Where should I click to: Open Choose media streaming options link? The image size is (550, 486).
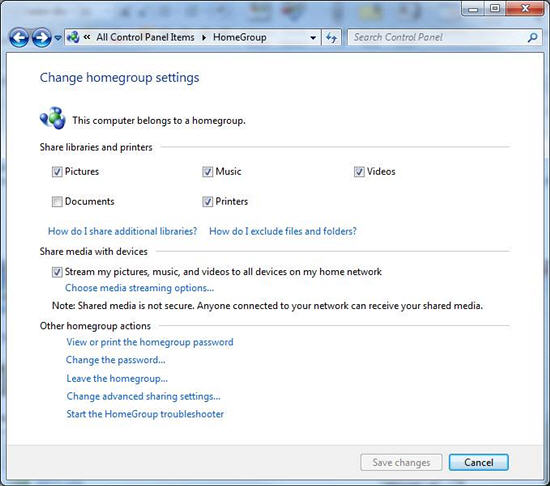click(x=139, y=288)
